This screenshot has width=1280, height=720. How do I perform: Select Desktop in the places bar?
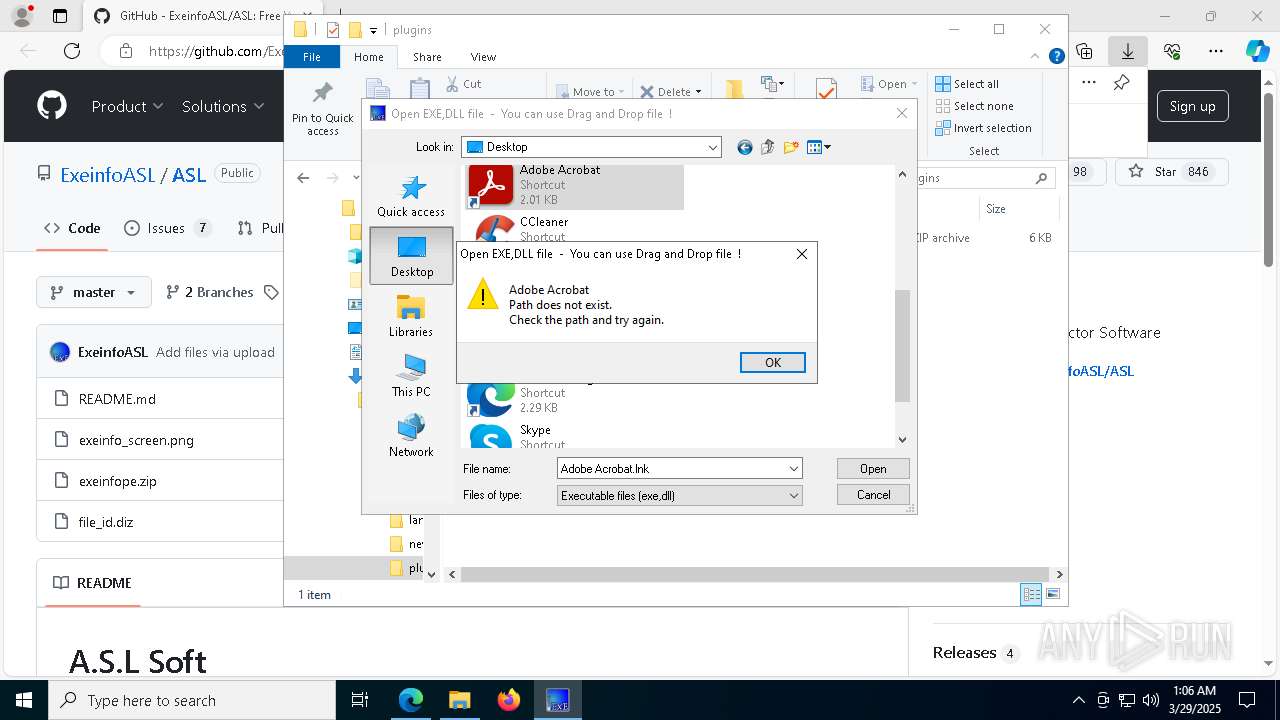pyautogui.click(x=411, y=256)
